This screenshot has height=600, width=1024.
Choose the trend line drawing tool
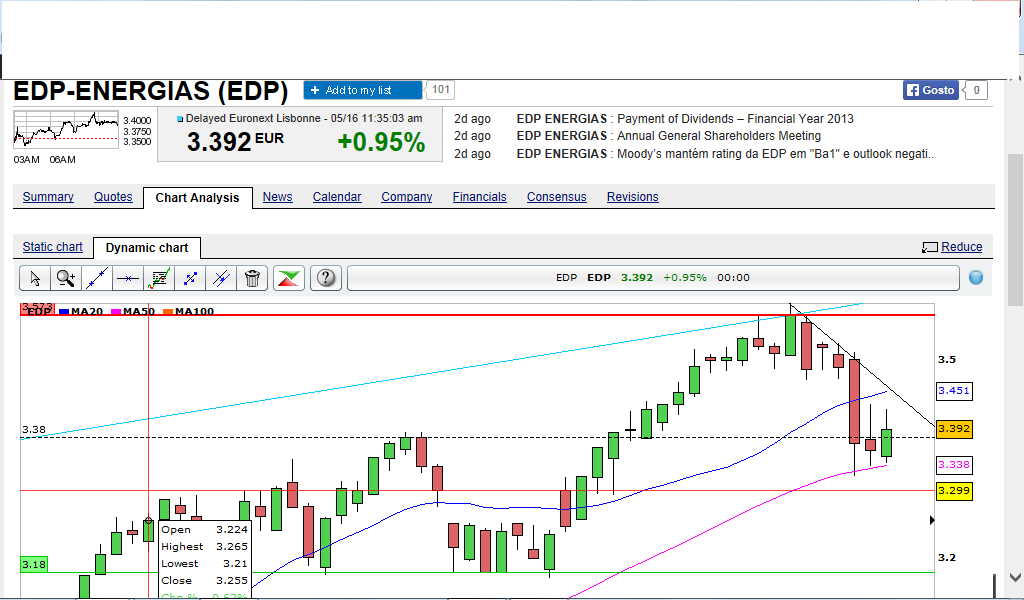(97, 278)
